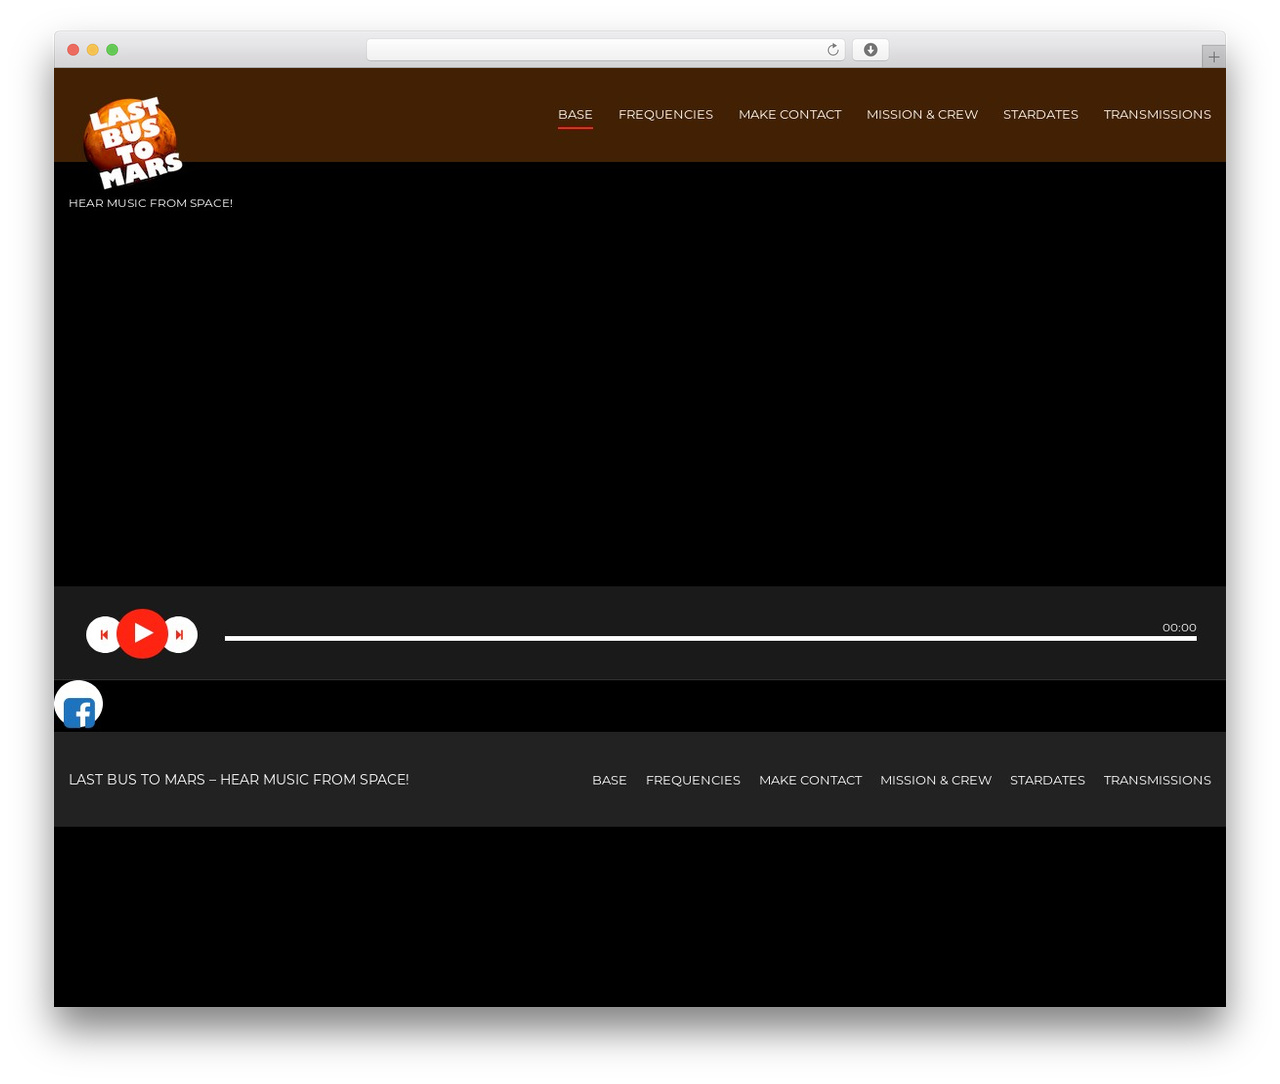Open STARDATES in the top menu
This screenshot has width=1280, height=1084.
(1041, 114)
